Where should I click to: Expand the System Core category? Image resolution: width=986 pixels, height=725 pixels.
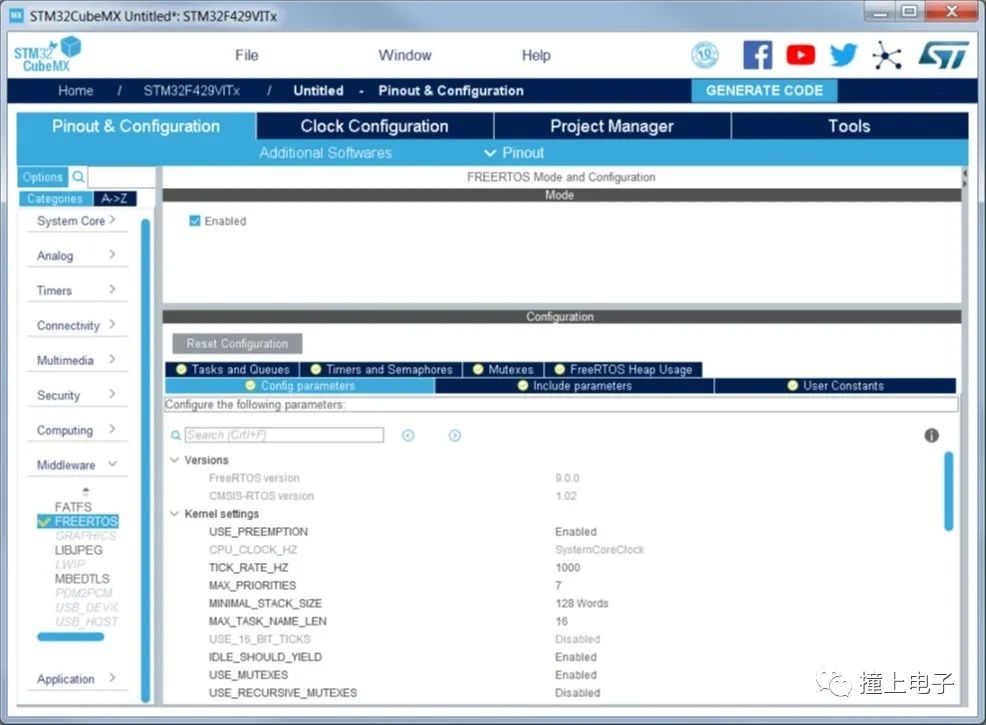(x=77, y=221)
